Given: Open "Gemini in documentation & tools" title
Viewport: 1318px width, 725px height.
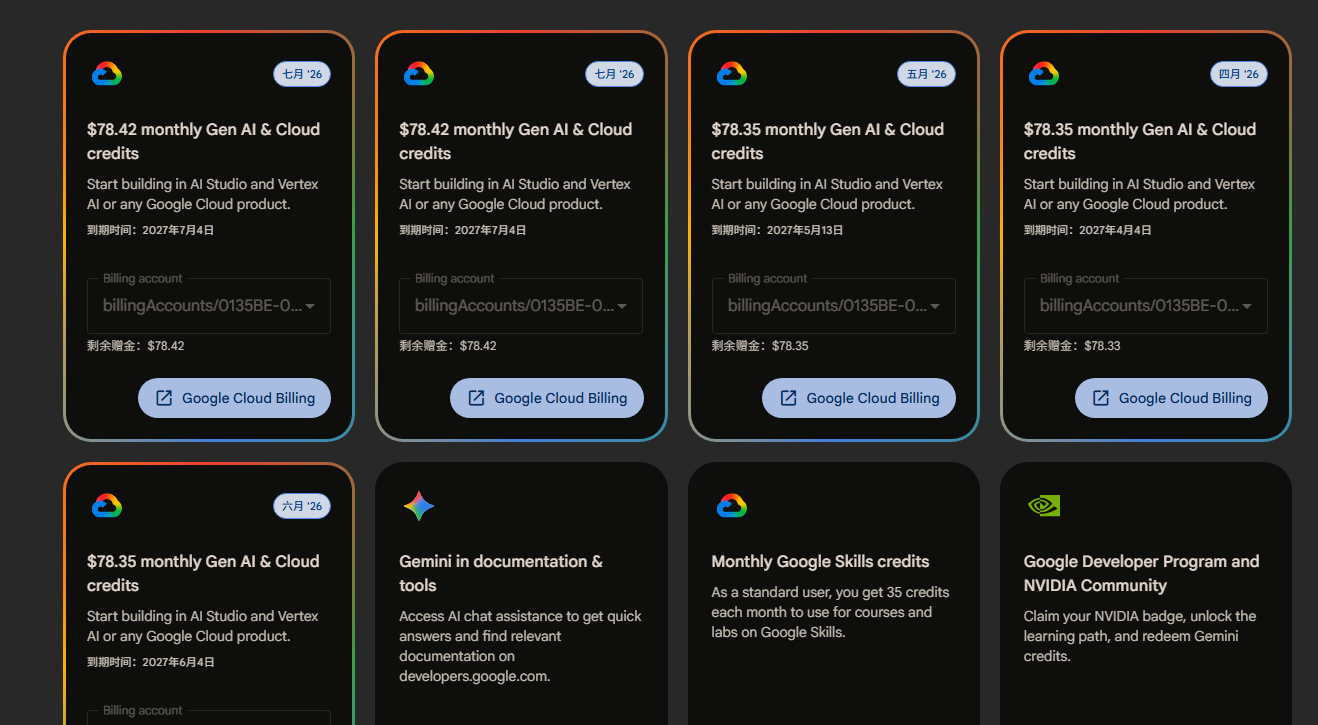Looking at the screenshot, I should [501, 573].
